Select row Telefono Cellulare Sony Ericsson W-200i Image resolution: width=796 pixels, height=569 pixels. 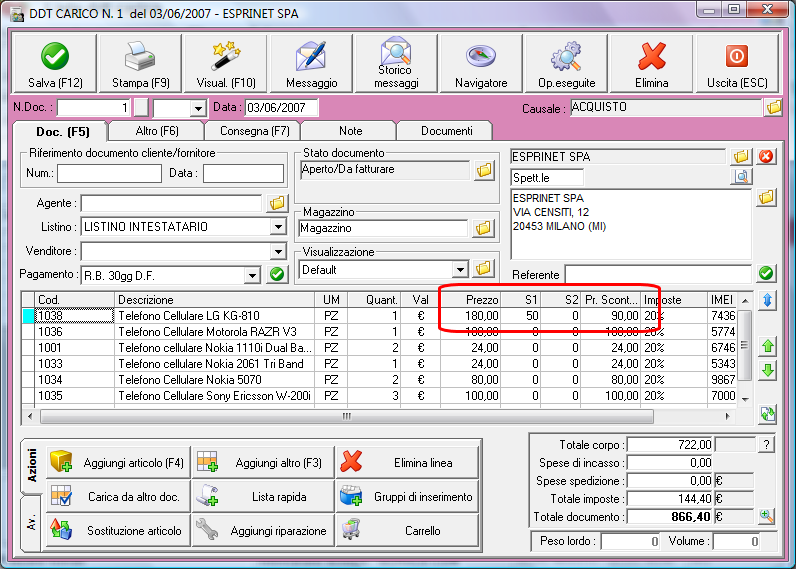click(379, 396)
